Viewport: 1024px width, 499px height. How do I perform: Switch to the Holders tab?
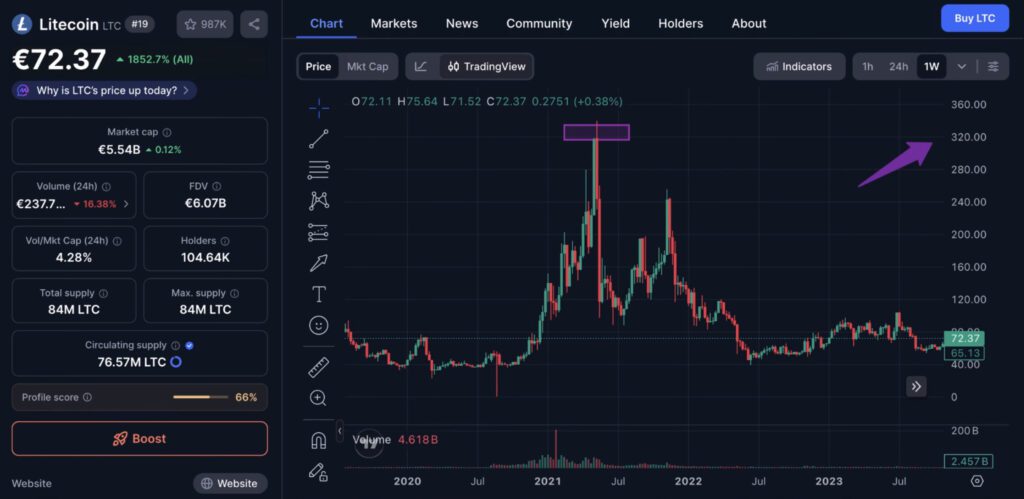point(680,23)
